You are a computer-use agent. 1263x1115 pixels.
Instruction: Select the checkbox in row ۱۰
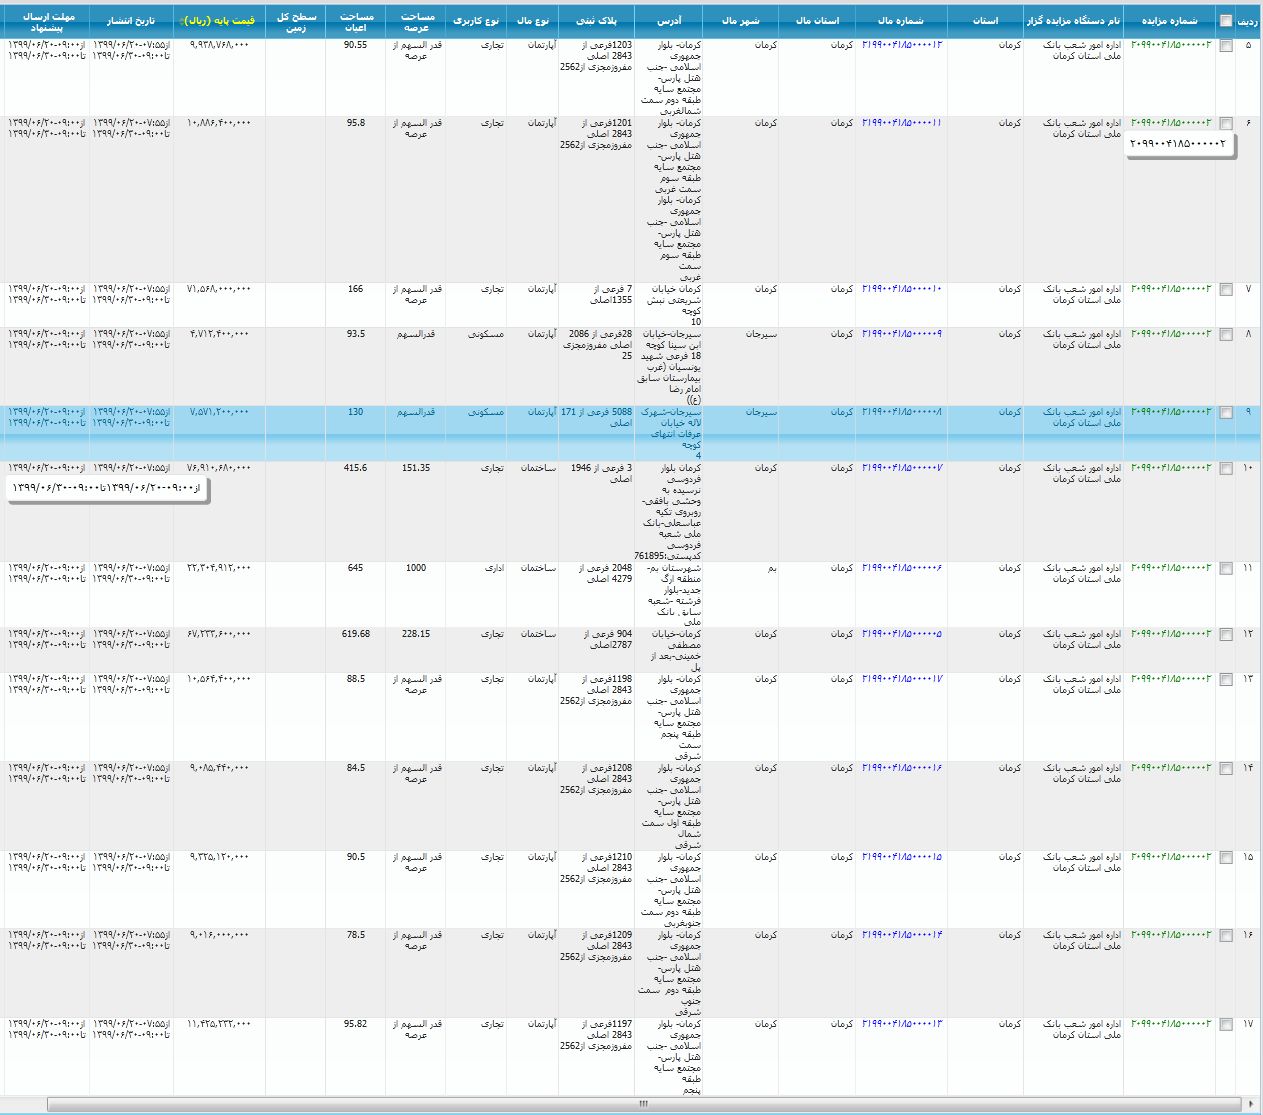click(1226, 469)
